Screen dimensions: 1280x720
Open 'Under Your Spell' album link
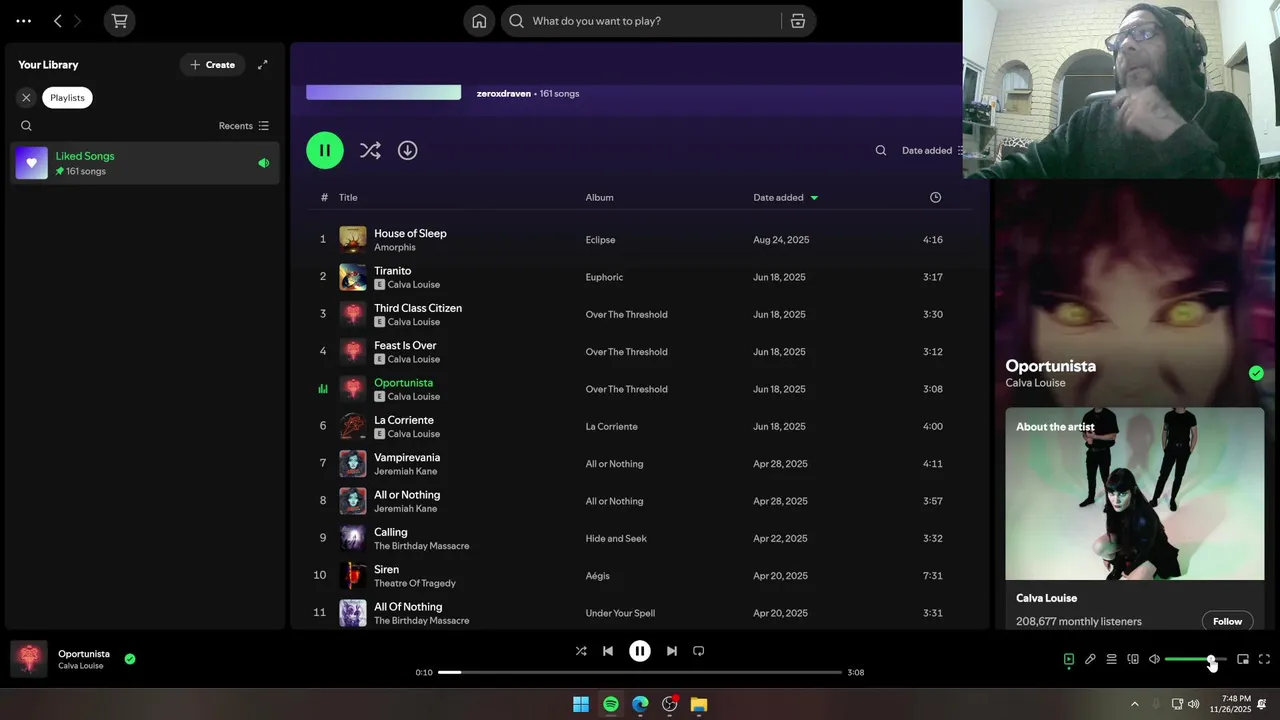click(620, 613)
